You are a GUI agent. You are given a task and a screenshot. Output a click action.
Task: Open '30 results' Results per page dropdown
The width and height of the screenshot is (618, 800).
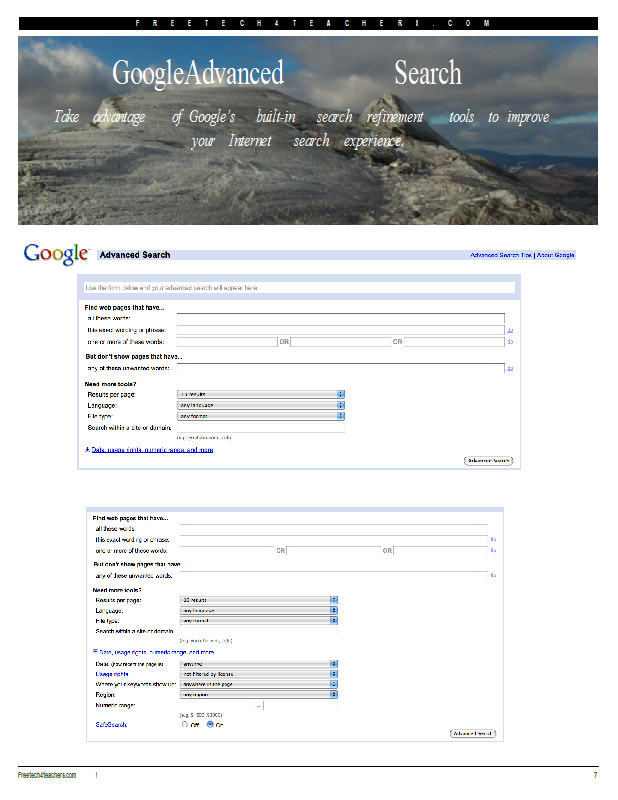pos(259,600)
